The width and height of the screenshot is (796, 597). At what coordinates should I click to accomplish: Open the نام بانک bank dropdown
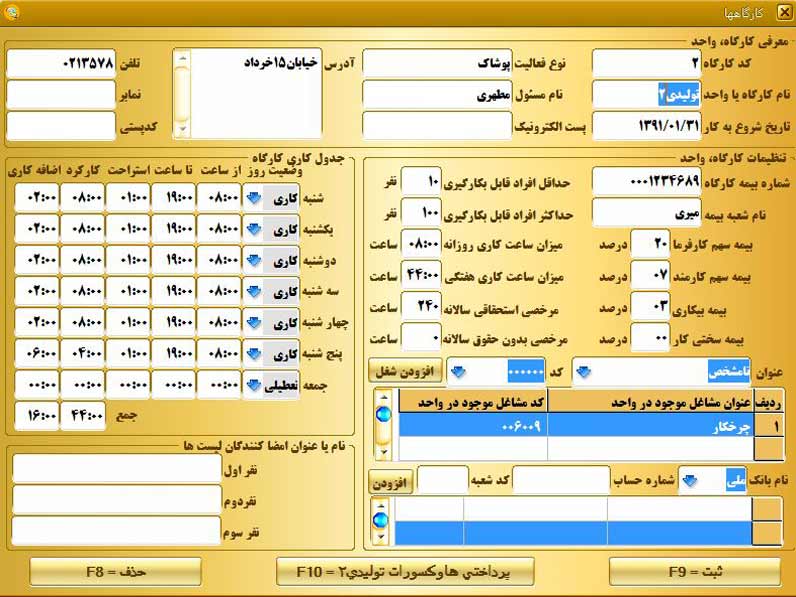[689, 480]
